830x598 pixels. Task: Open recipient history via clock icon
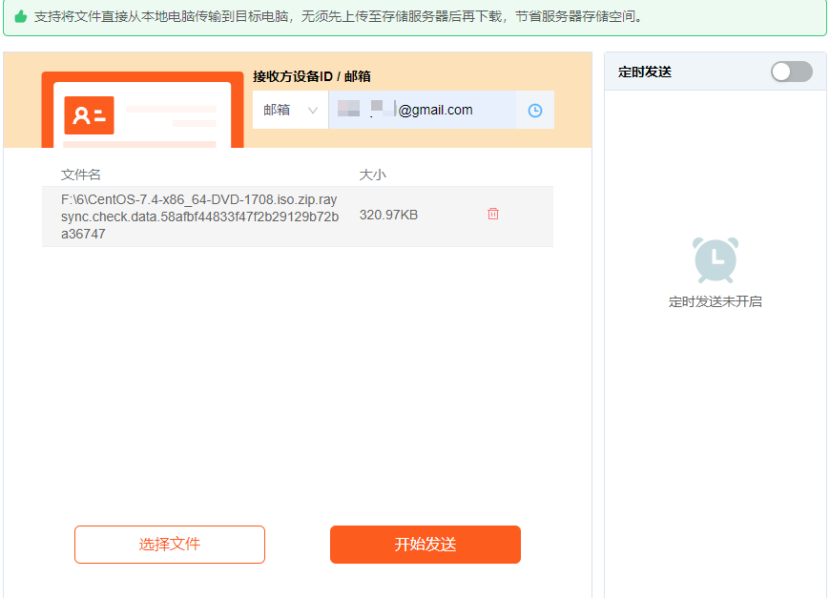pyautogui.click(x=535, y=111)
